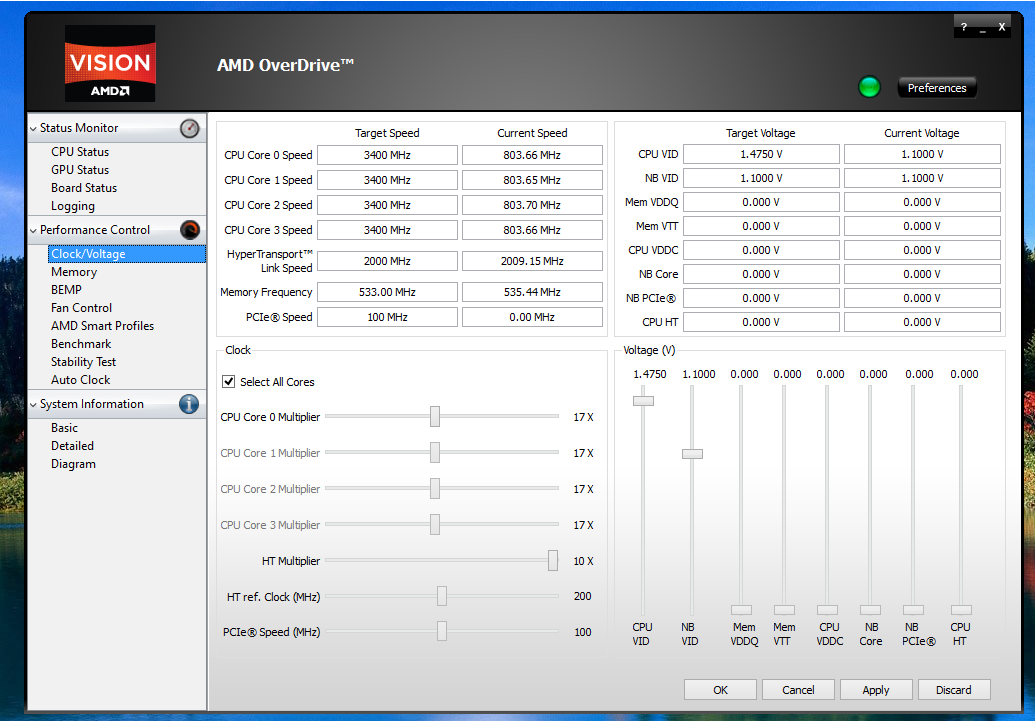Image resolution: width=1036 pixels, height=721 pixels.
Task: Click the Cancel button
Action: tap(798, 690)
